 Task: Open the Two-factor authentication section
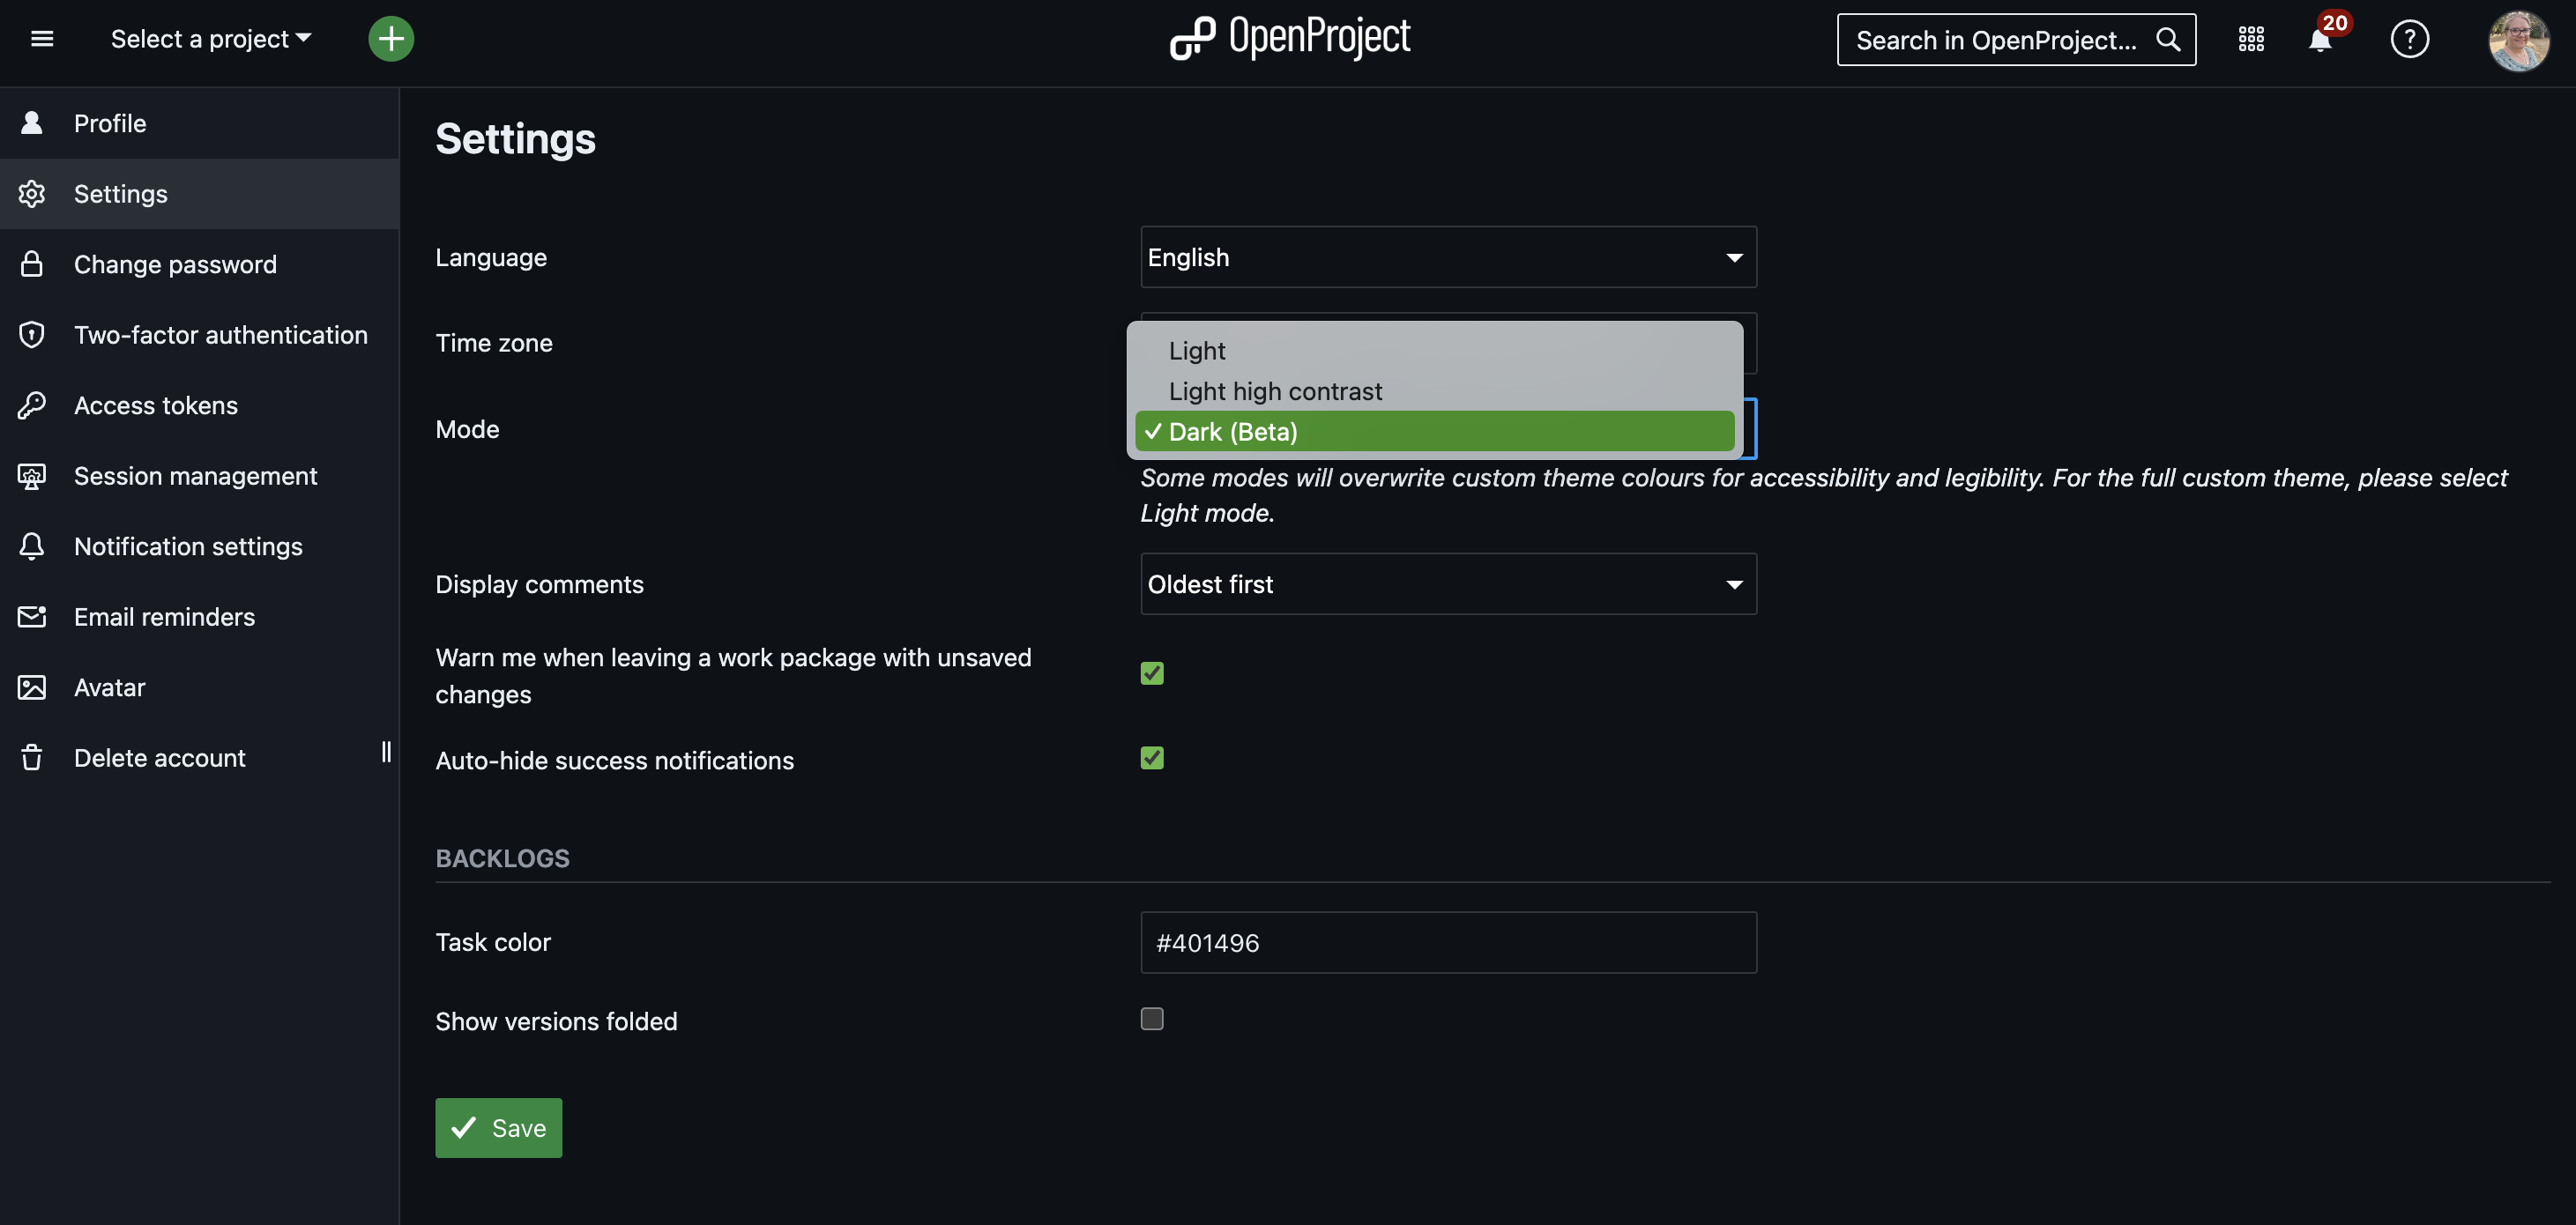220,334
